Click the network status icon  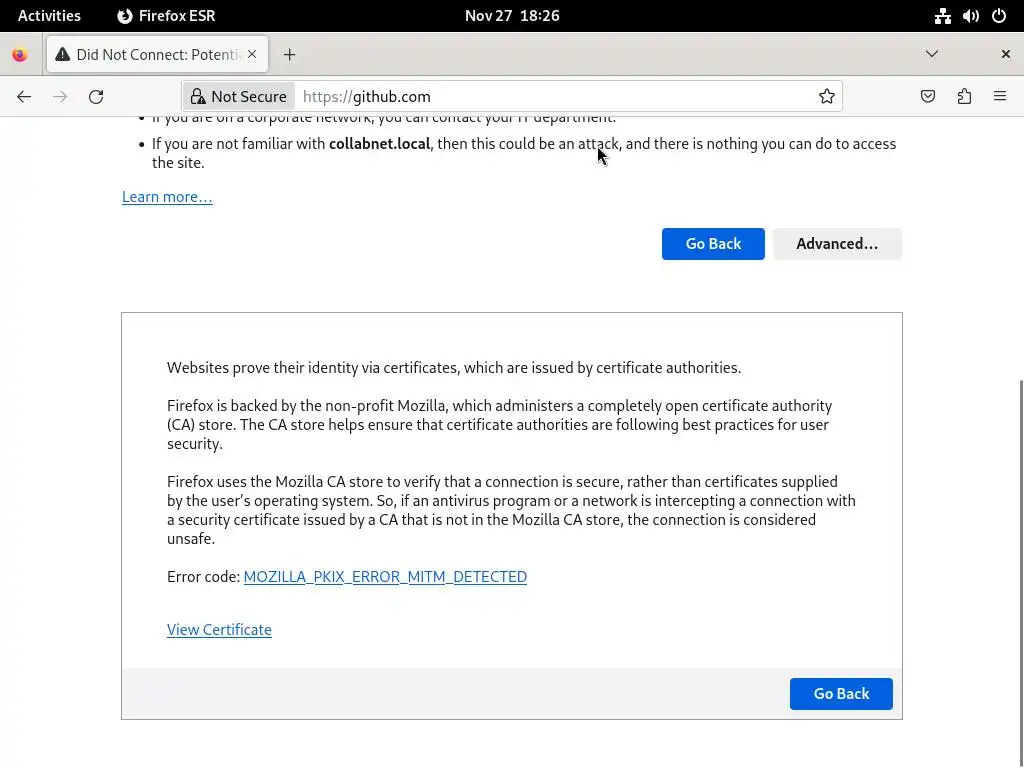click(942, 16)
